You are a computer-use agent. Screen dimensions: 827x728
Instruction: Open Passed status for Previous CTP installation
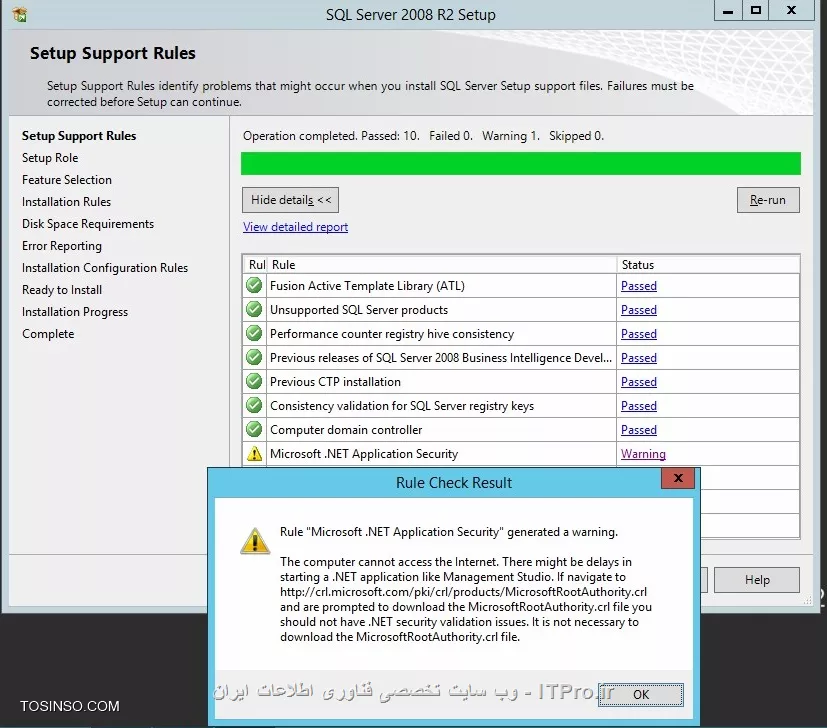pyautogui.click(x=639, y=381)
